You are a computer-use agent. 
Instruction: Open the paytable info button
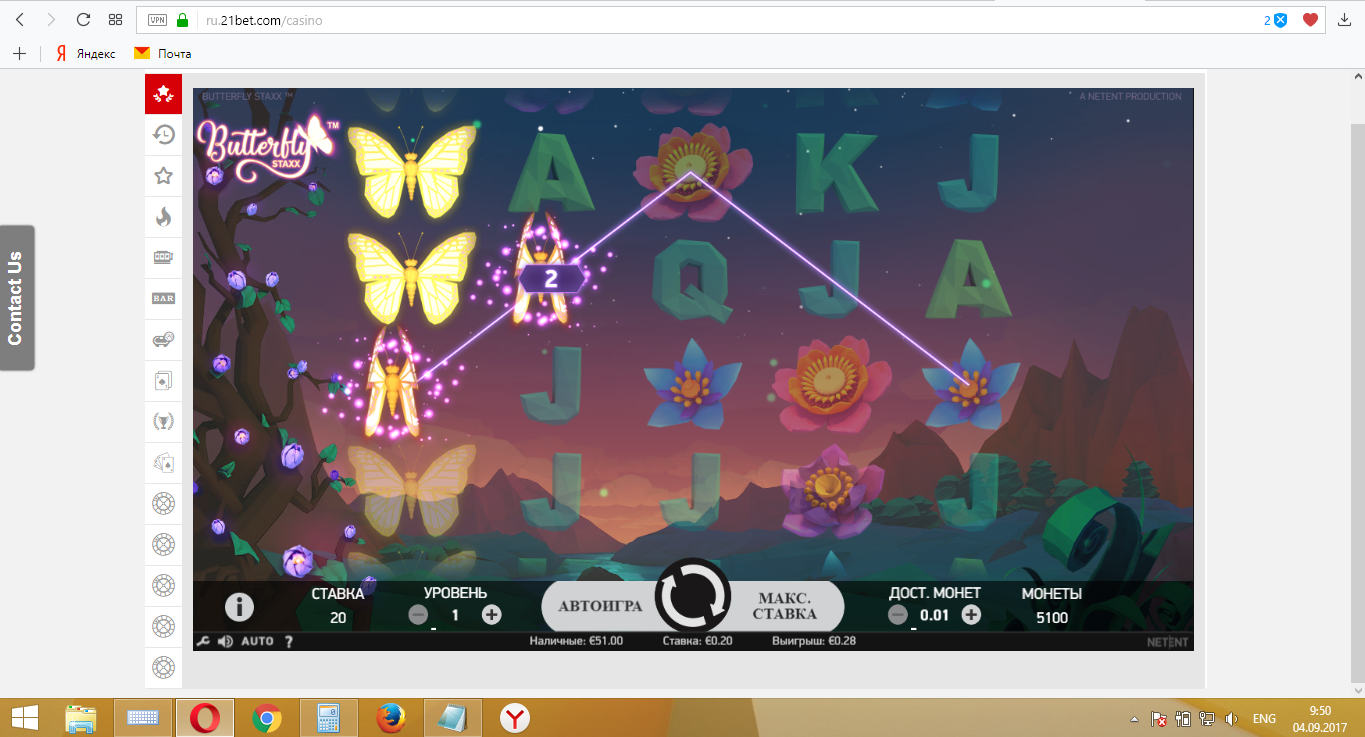239,606
